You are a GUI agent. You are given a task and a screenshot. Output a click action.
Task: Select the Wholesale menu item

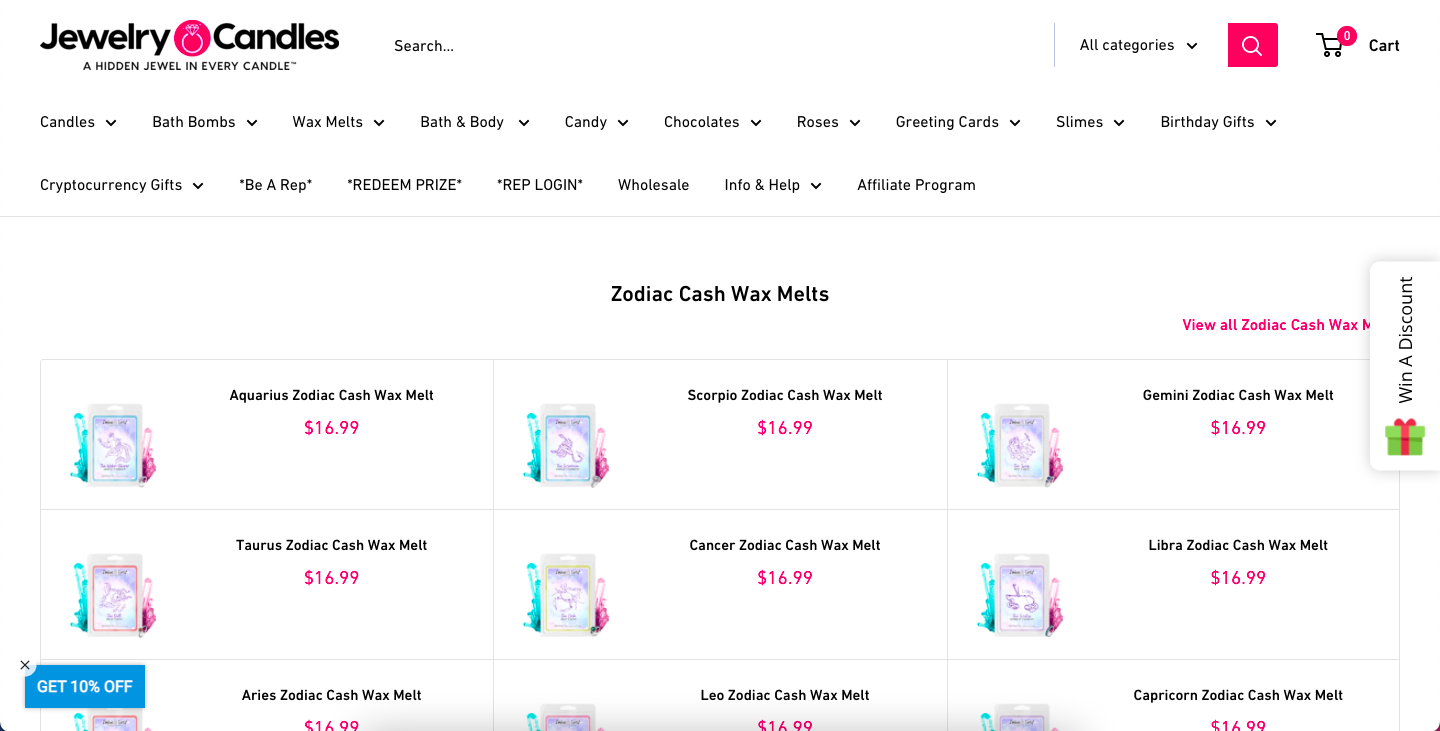tap(654, 184)
